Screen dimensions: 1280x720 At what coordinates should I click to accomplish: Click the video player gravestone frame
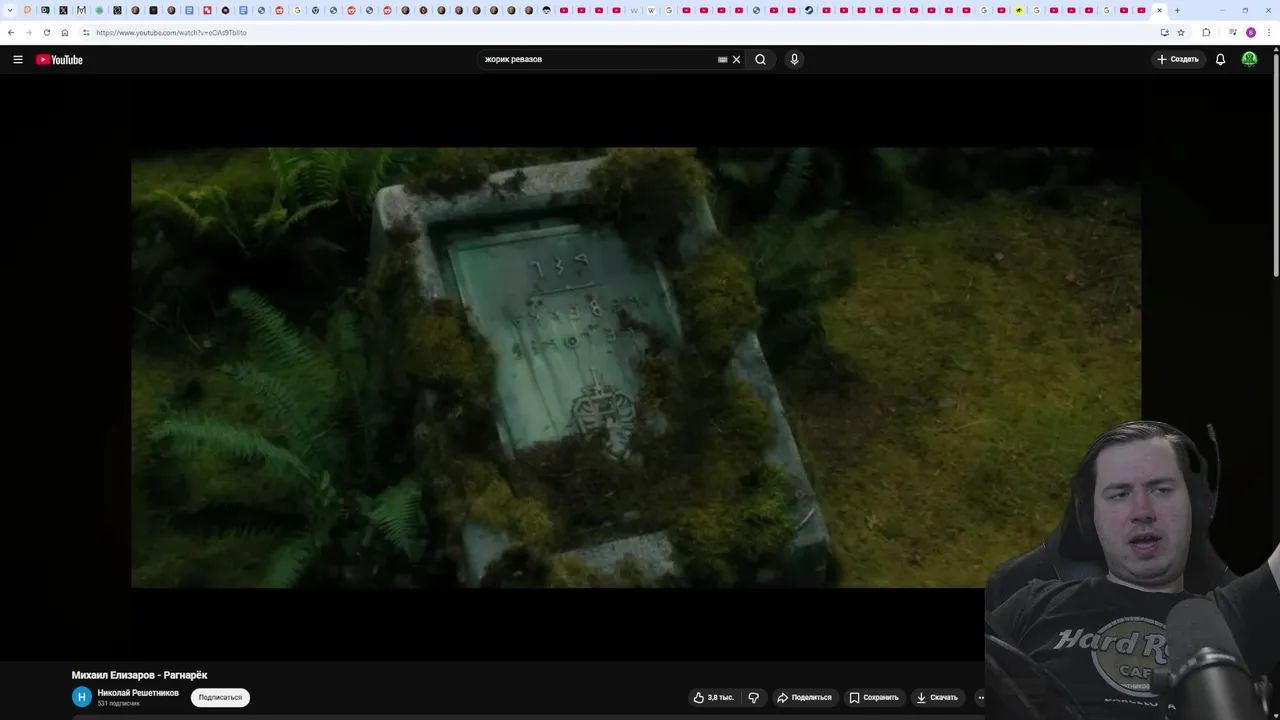(x=636, y=367)
